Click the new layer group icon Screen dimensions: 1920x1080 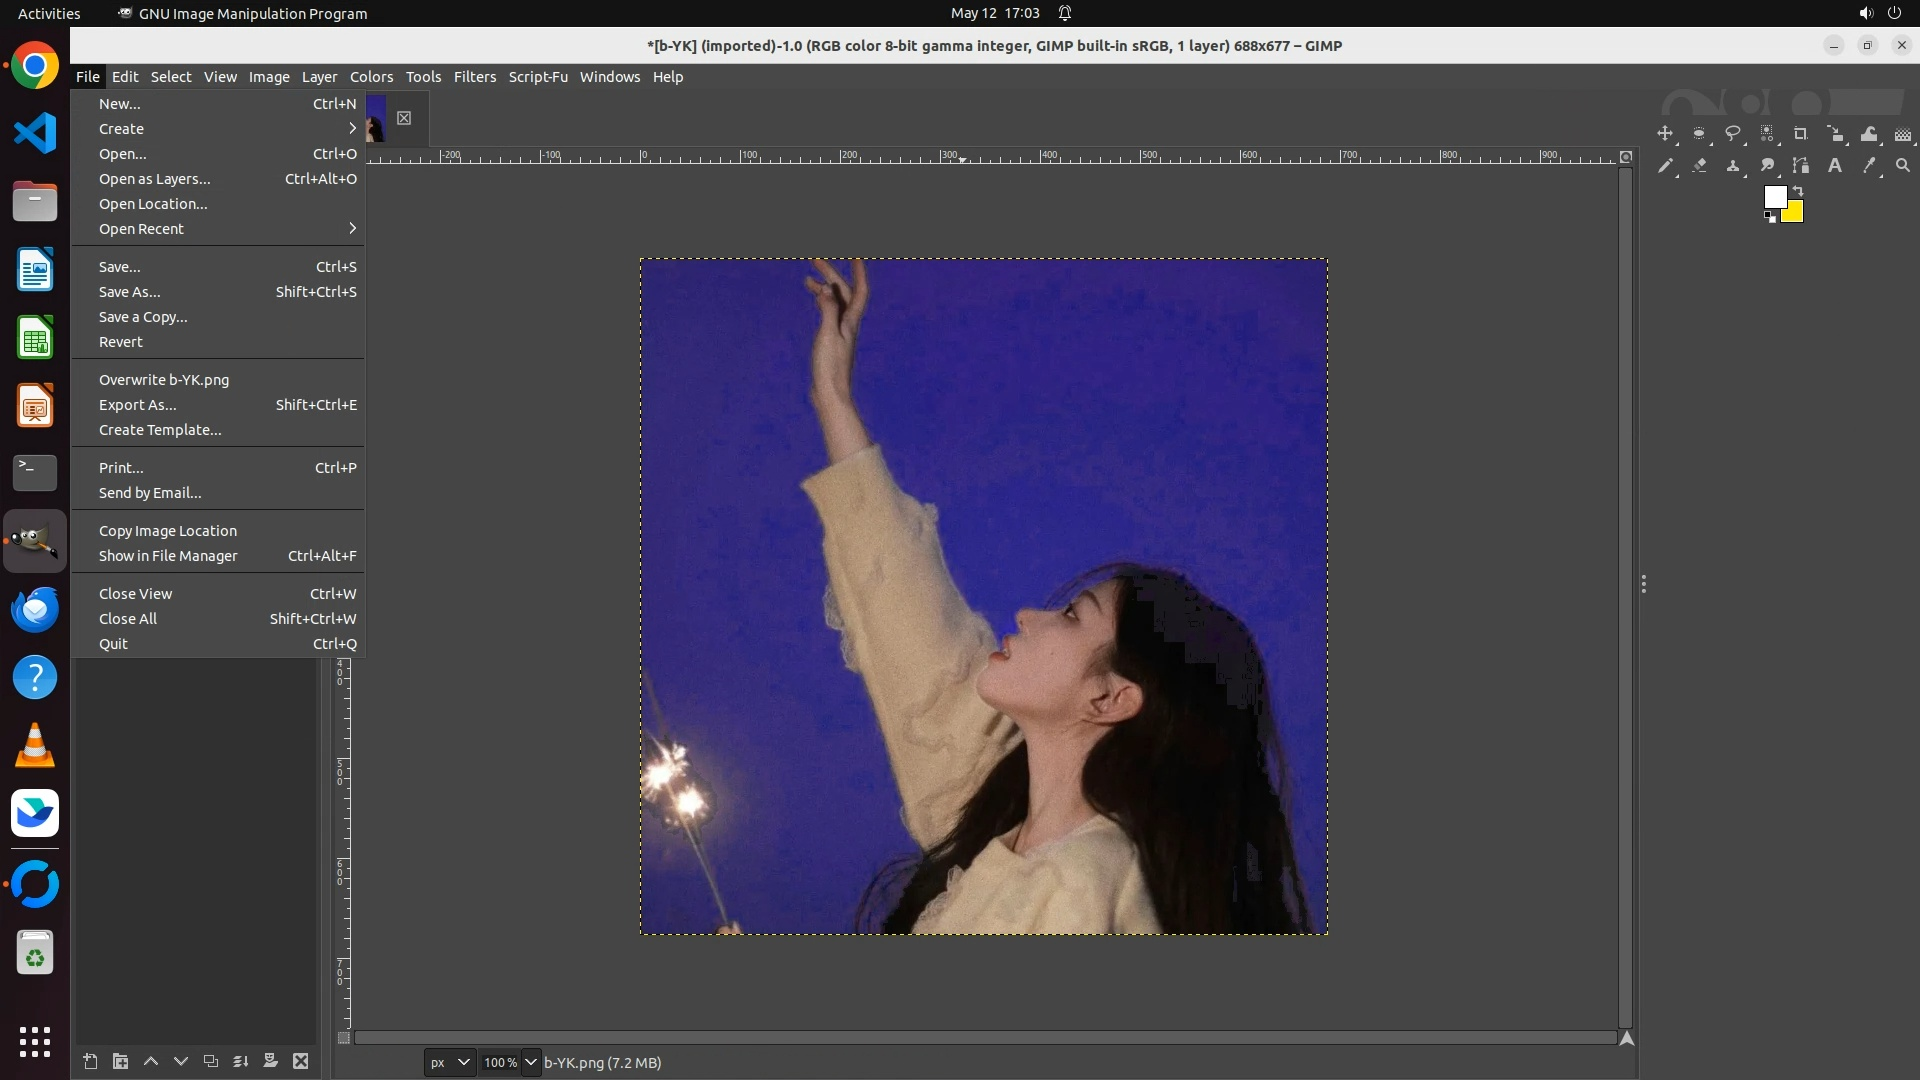pyautogui.click(x=120, y=1062)
